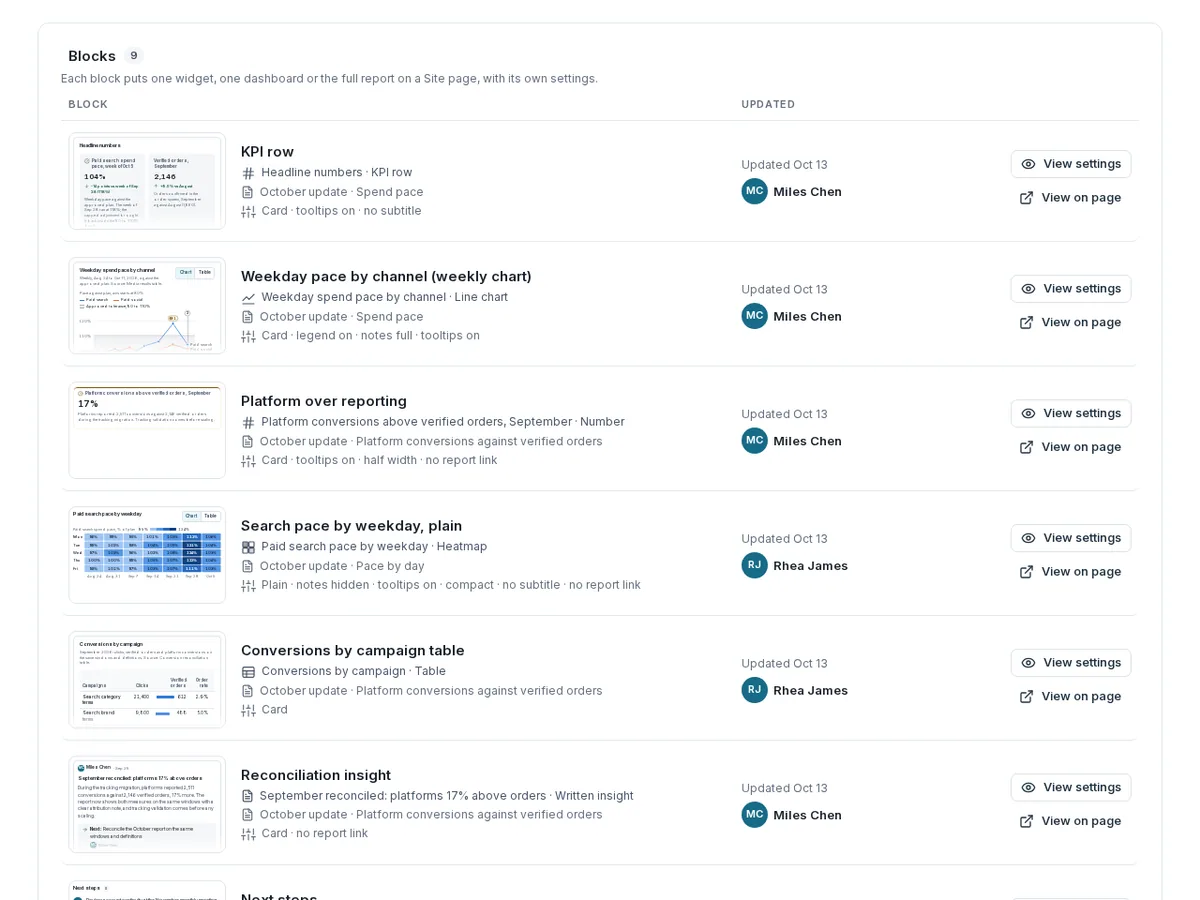Open View settings for KPI row block
The height and width of the screenshot is (900, 1200).
tap(1071, 164)
